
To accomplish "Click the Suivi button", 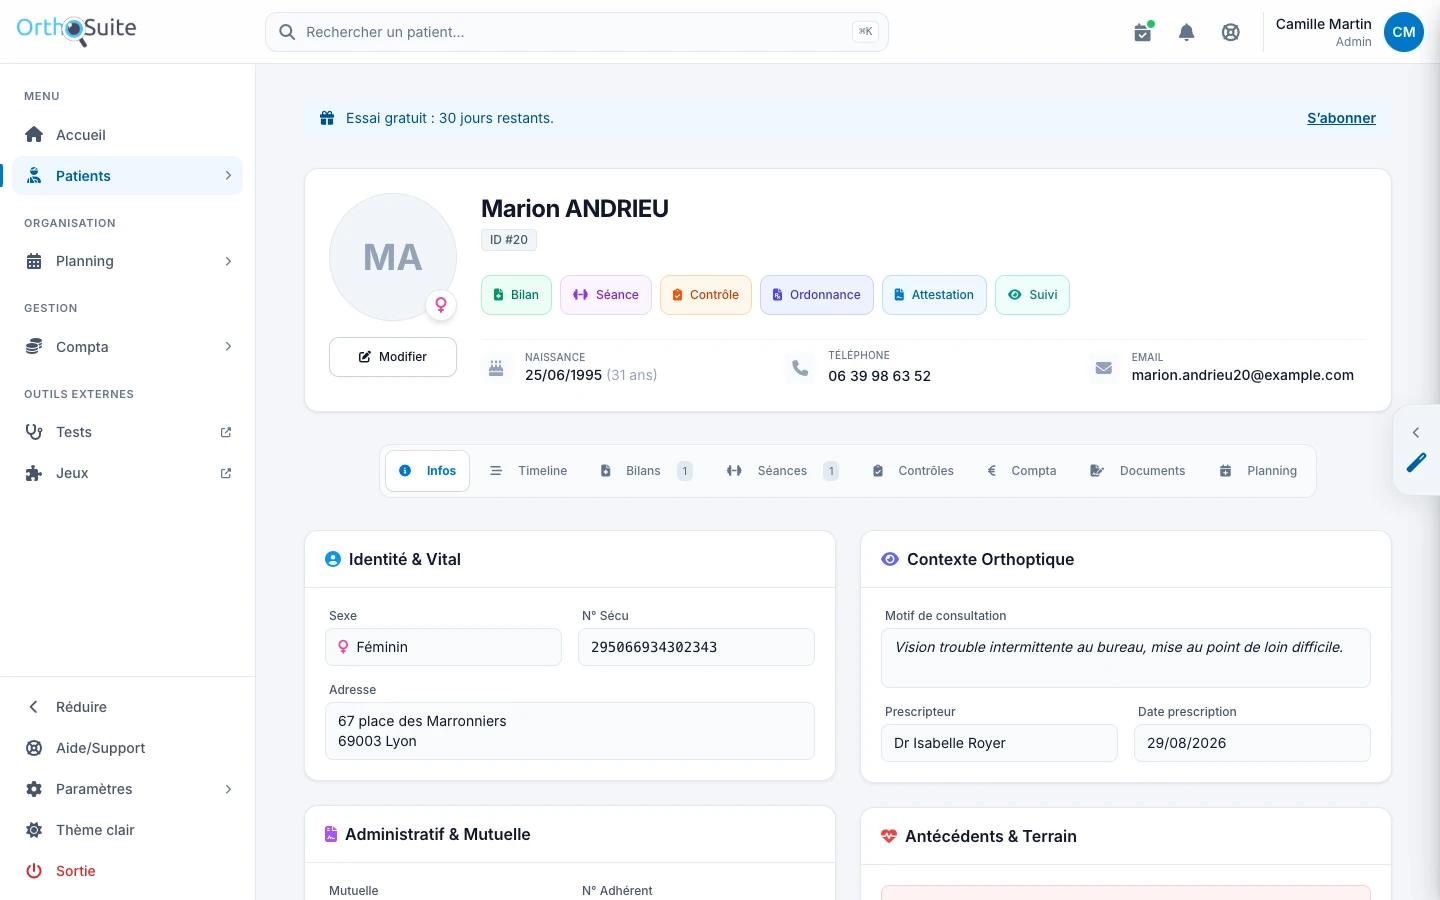I will pyautogui.click(x=1032, y=295).
